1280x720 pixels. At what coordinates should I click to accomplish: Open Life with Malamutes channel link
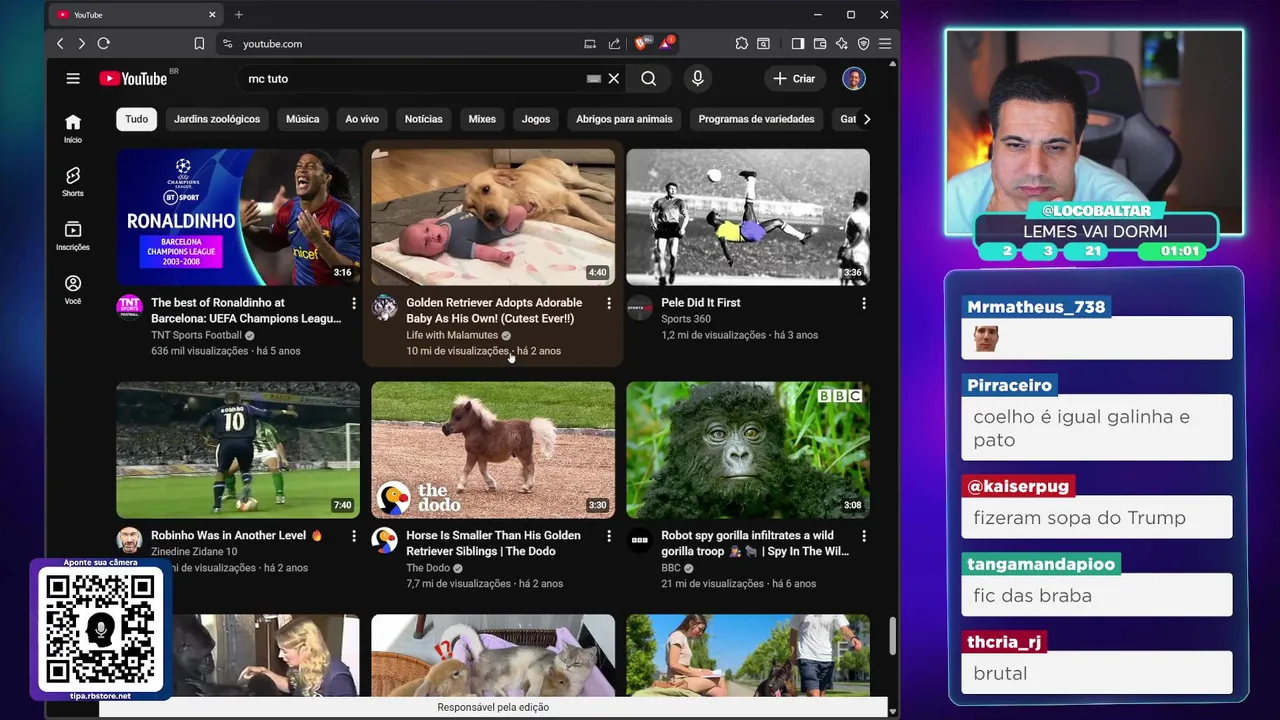[x=452, y=335]
